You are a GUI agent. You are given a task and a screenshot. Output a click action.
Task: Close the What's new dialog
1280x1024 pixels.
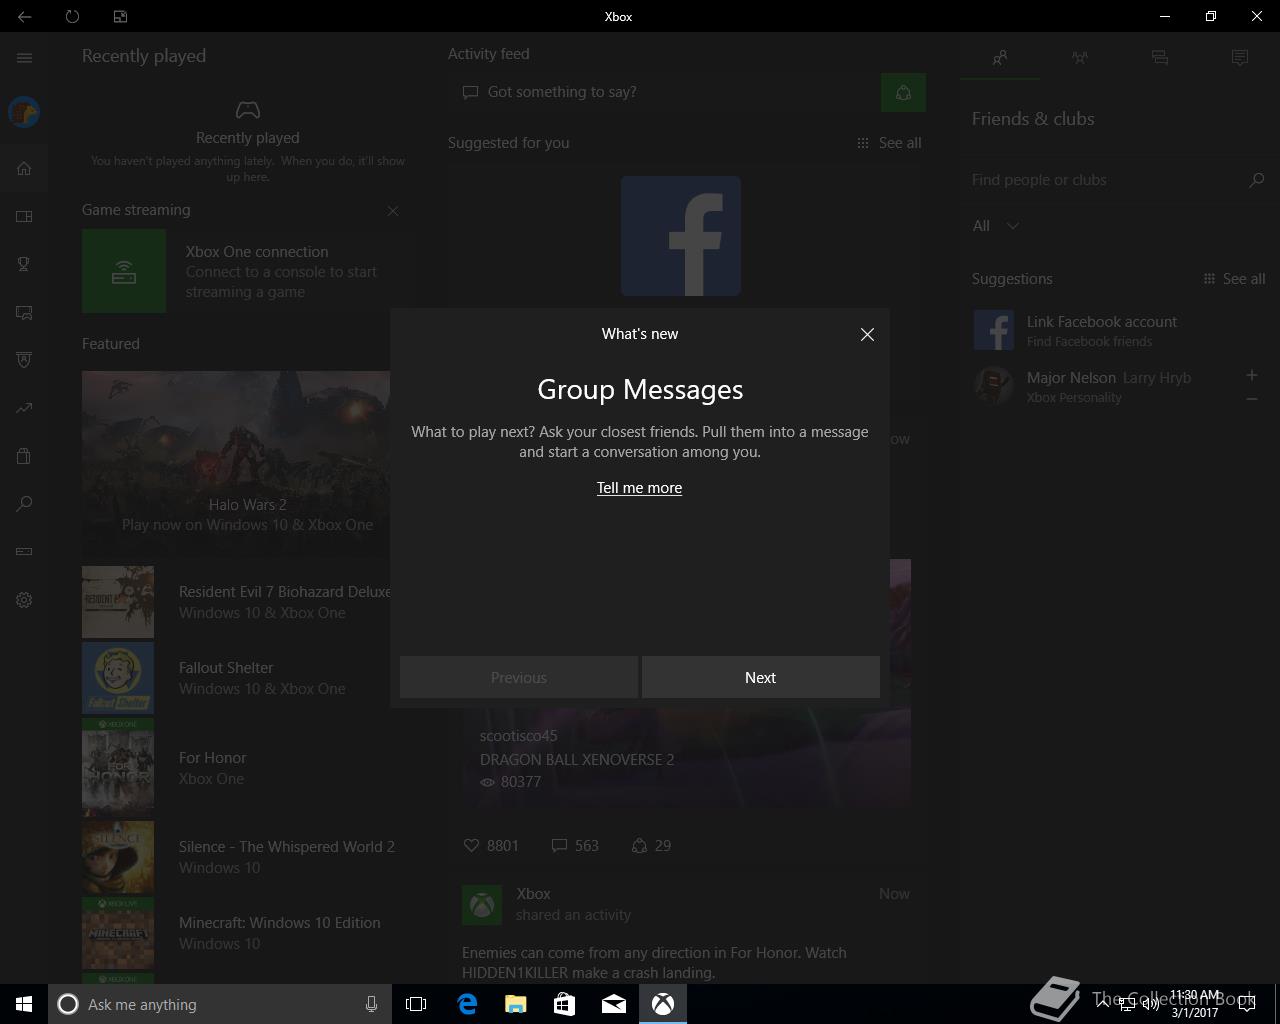tap(867, 335)
